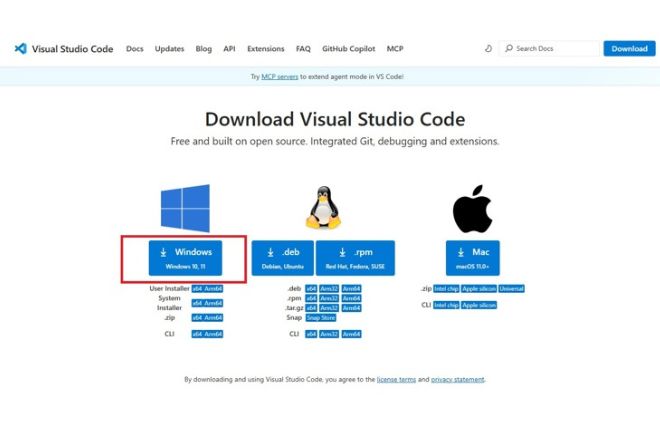The width and height of the screenshot is (660, 440).
Task: Select Apple silicon for Mac CLI
Action: [479, 305]
